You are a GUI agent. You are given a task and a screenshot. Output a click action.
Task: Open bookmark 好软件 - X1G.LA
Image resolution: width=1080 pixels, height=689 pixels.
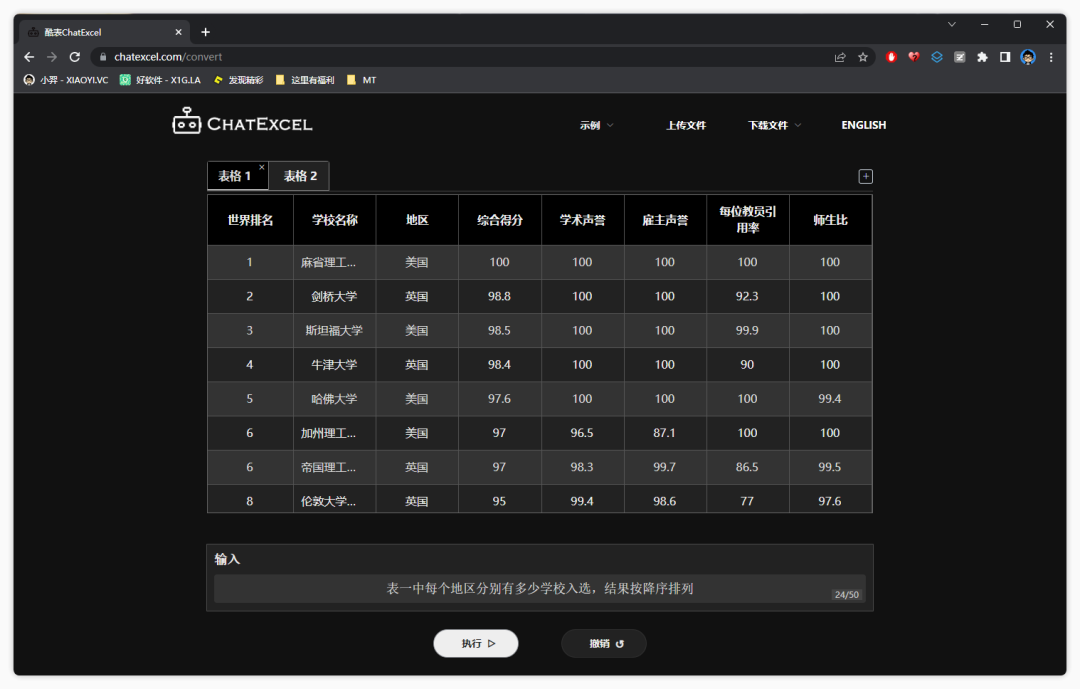click(x=160, y=80)
